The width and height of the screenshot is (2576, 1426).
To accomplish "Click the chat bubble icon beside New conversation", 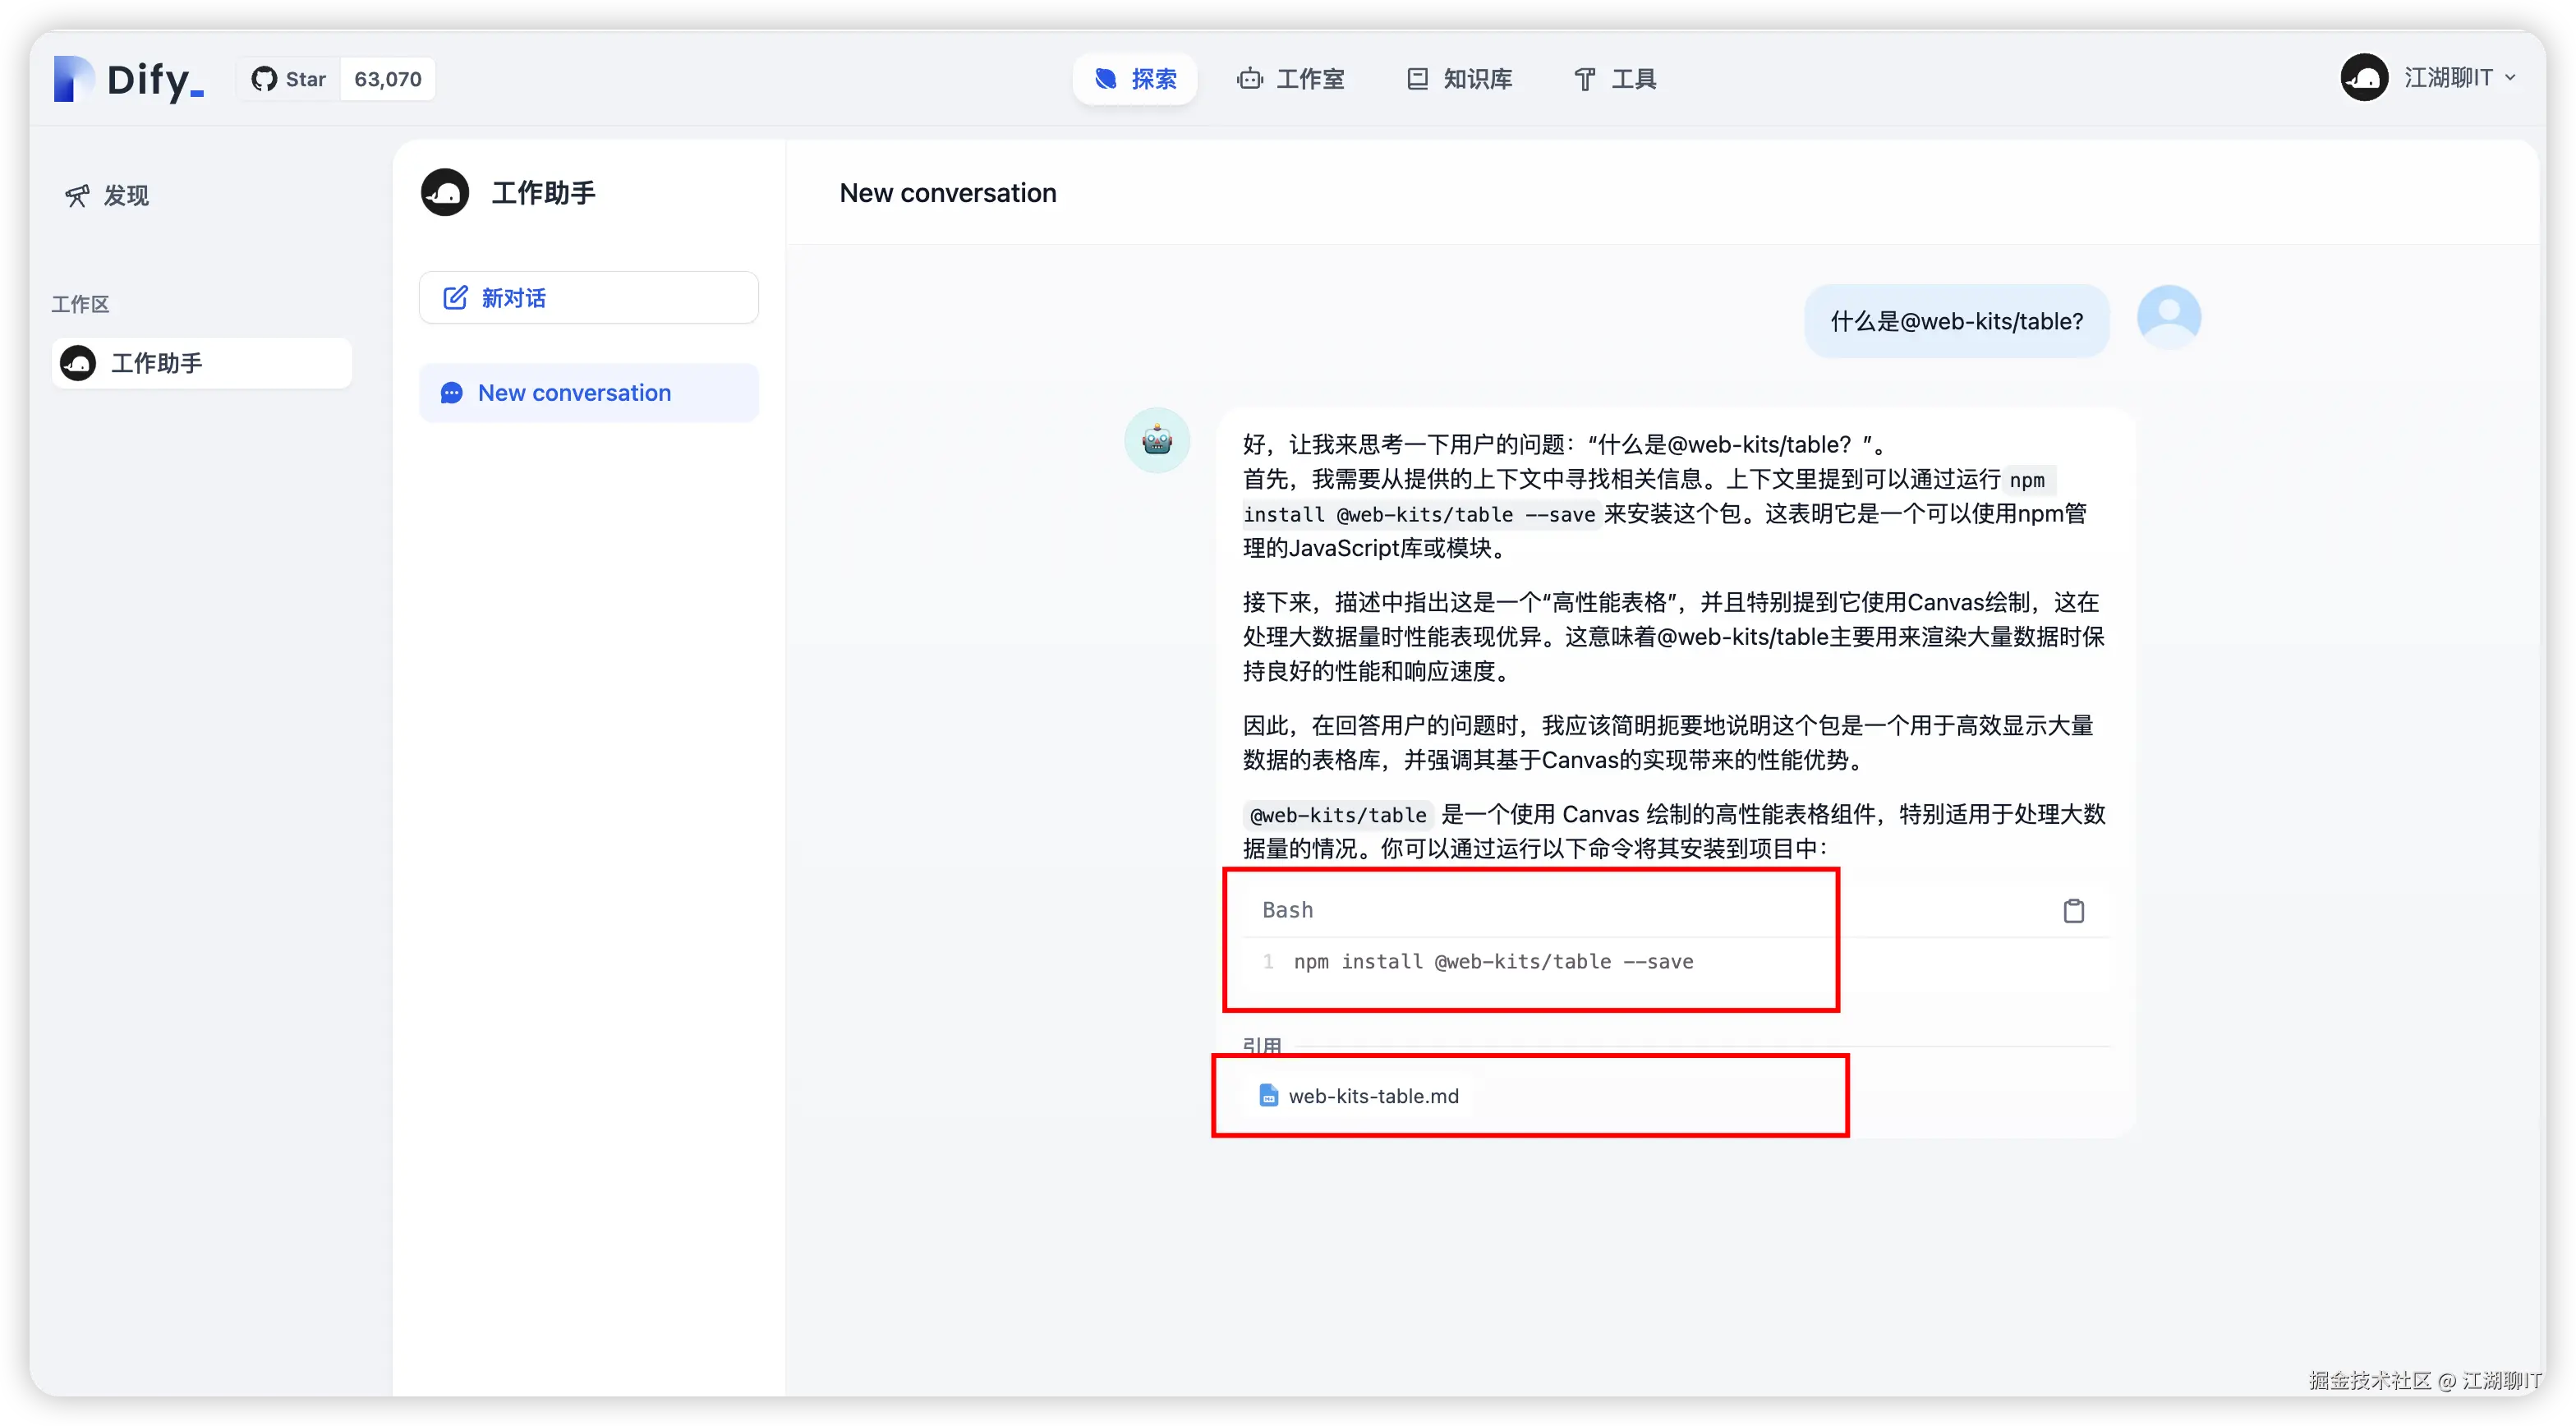I will [452, 393].
